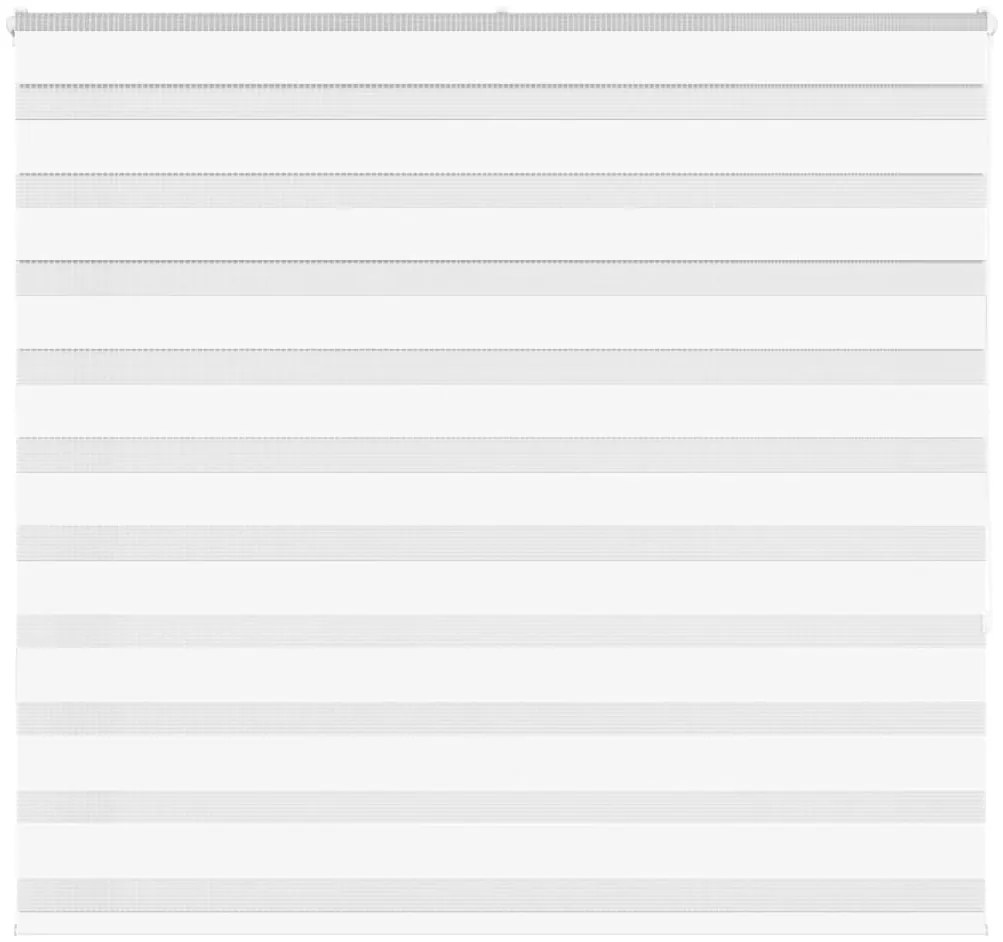Click the white opaque band below the top rail
This screenshot has height=942, width=1003.
501,58
